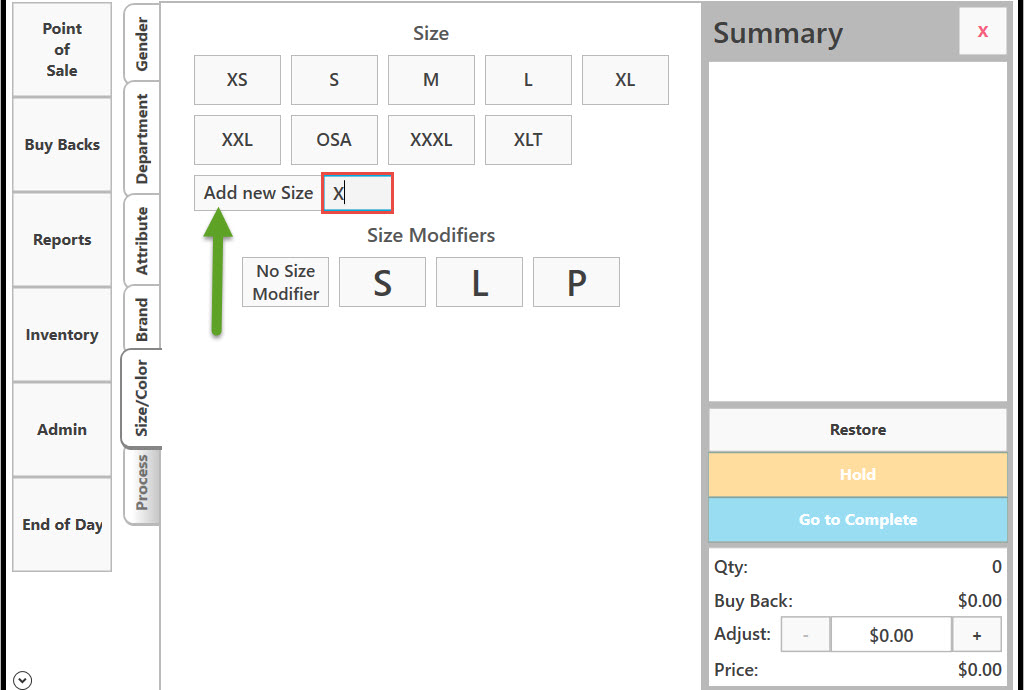
Task: Select size M
Action: click(x=431, y=80)
